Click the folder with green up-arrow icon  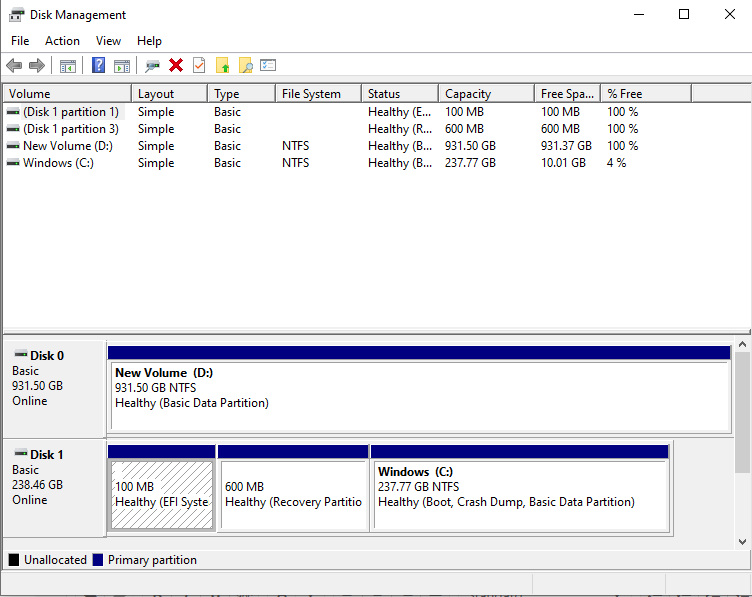tap(223, 65)
